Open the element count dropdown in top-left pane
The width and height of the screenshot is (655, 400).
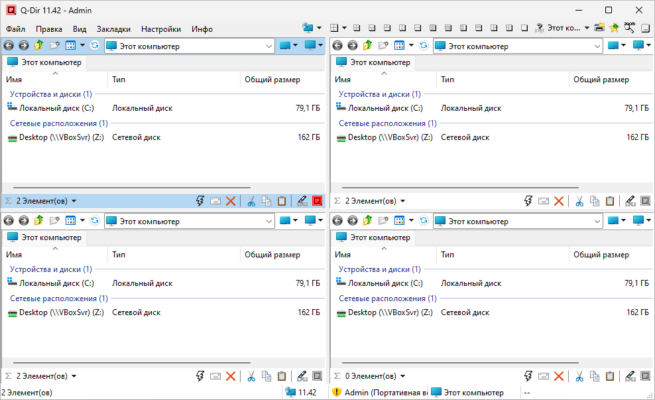(74, 201)
